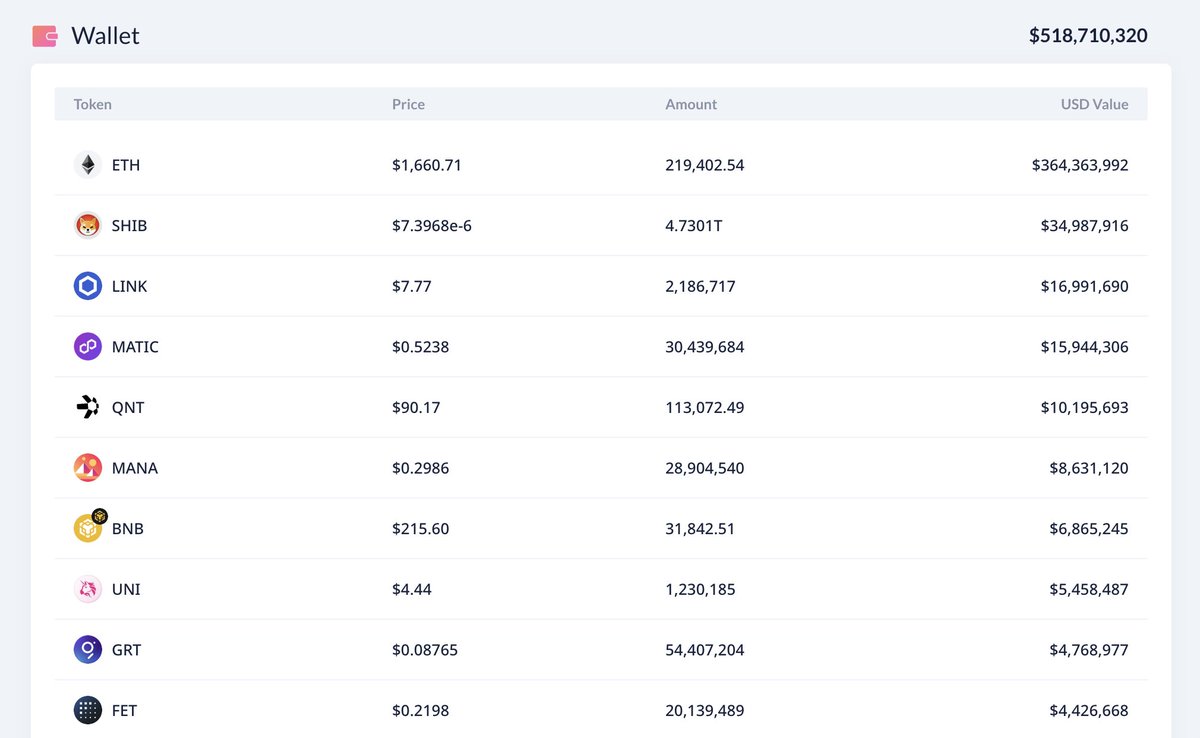Click the Amount column header
This screenshot has height=738, width=1200.
[691, 104]
